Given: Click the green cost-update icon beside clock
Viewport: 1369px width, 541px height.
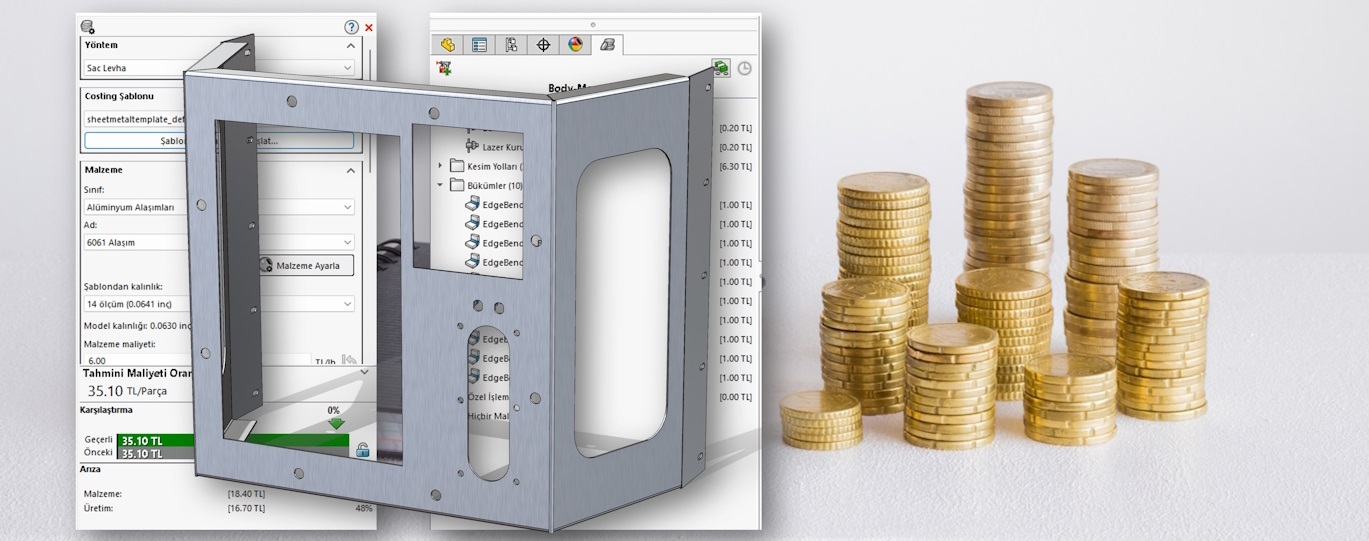Looking at the screenshot, I should coord(721,68).
